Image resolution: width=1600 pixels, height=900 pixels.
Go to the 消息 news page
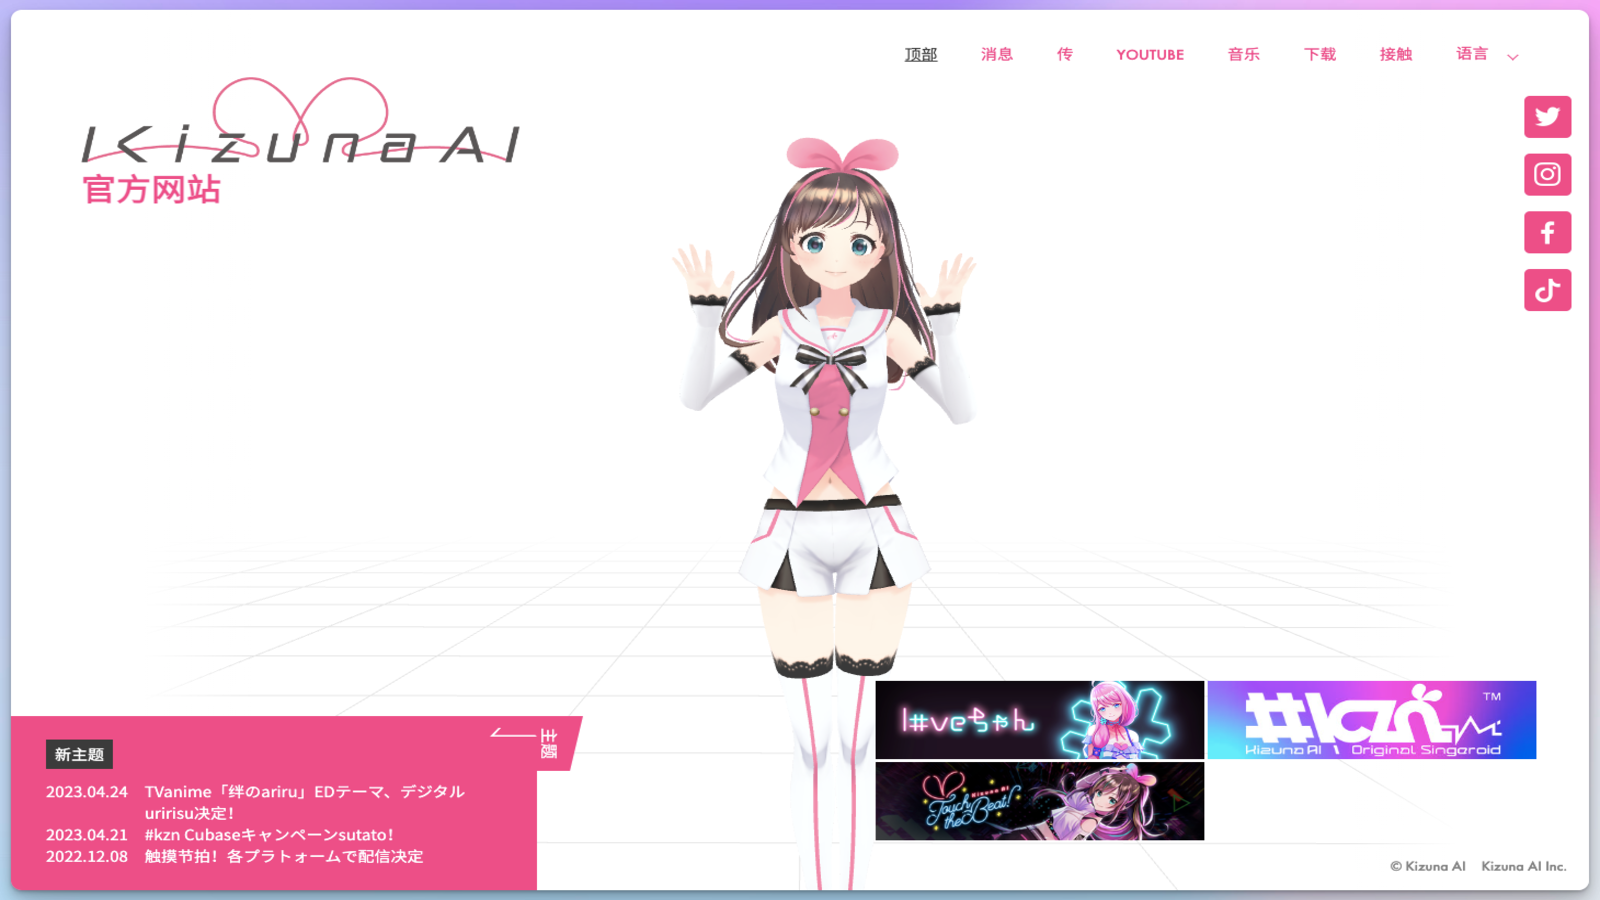pyautogui.click(x=996, y=55)
